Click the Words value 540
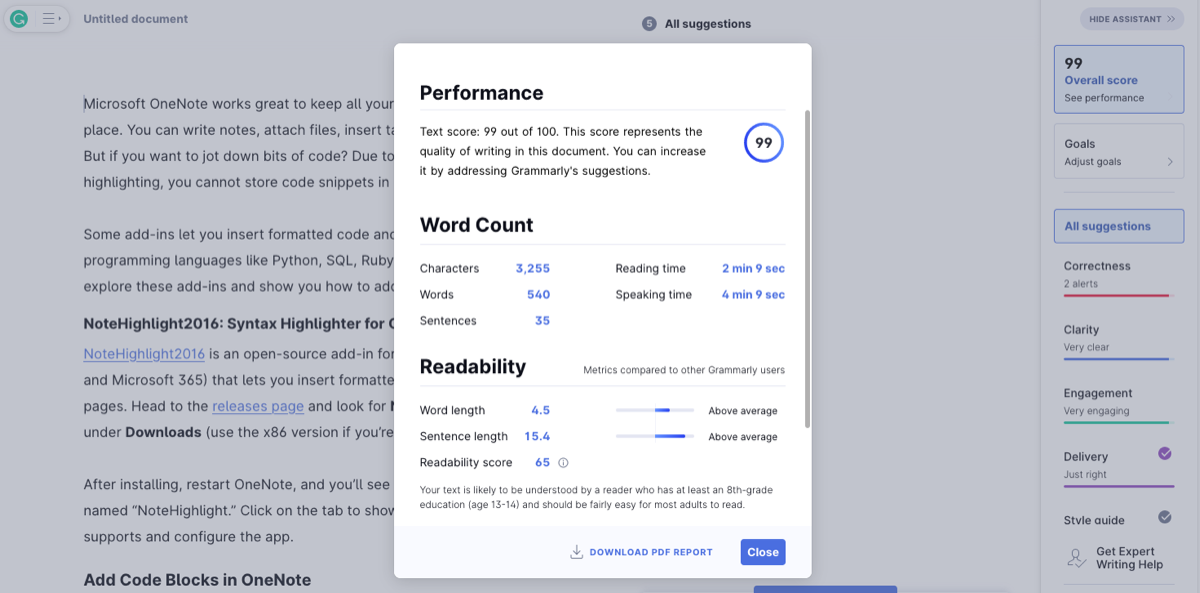1200x593 pixels. tap(538, 294)
